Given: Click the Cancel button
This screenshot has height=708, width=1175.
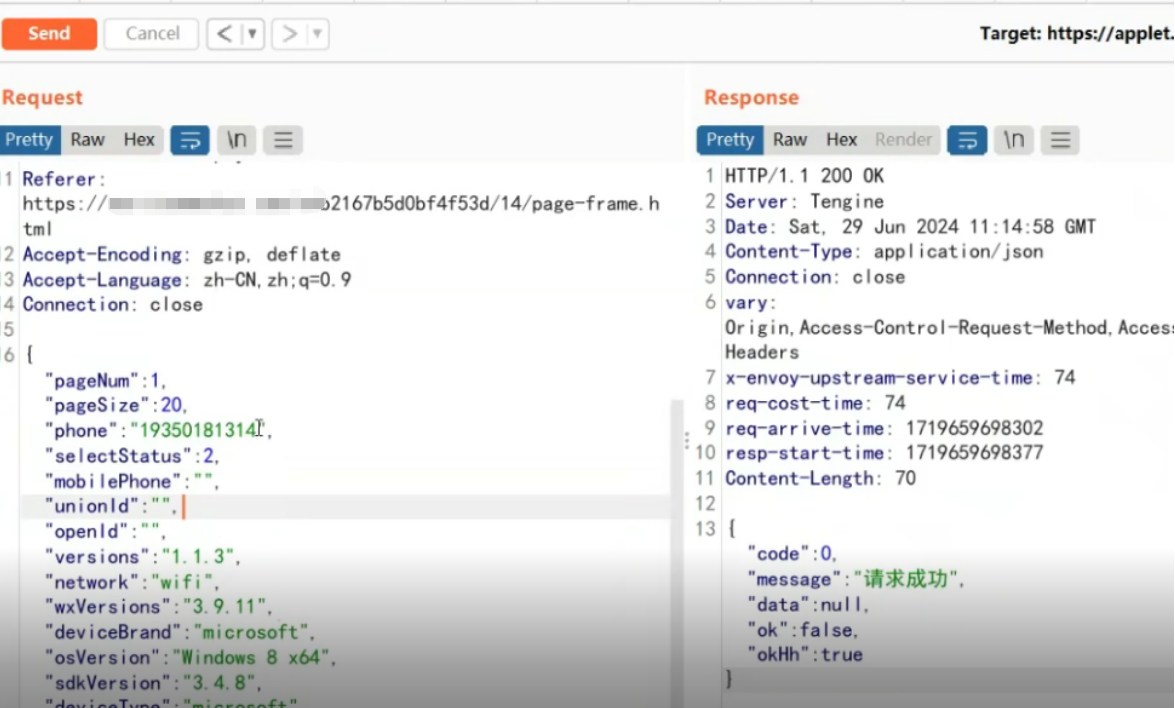Looking at the screenshot, I should point(152,34).
